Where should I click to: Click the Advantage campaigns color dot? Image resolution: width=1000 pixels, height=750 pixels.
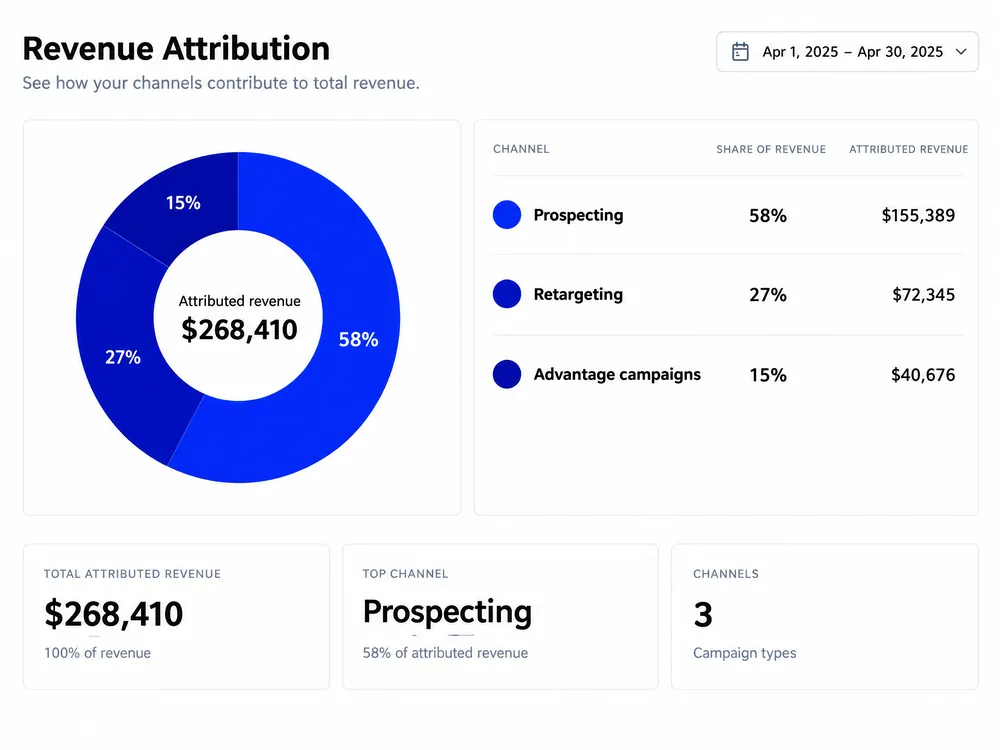(x=507, y=374)
